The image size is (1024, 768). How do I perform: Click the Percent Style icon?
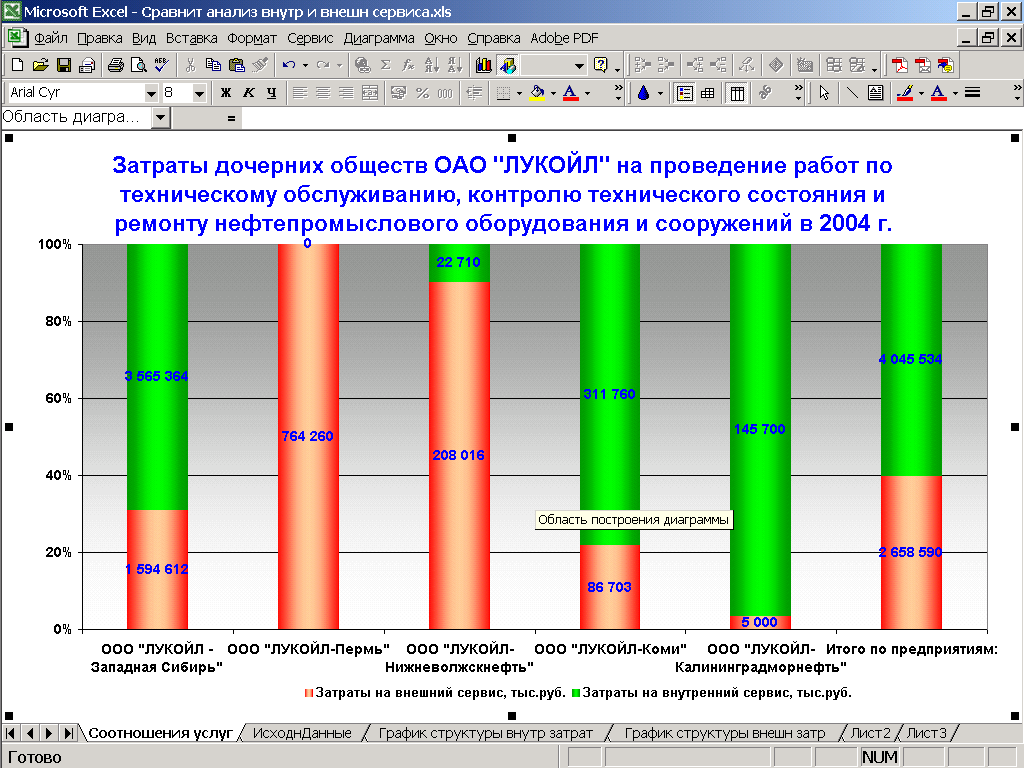(x=423, y=93)
